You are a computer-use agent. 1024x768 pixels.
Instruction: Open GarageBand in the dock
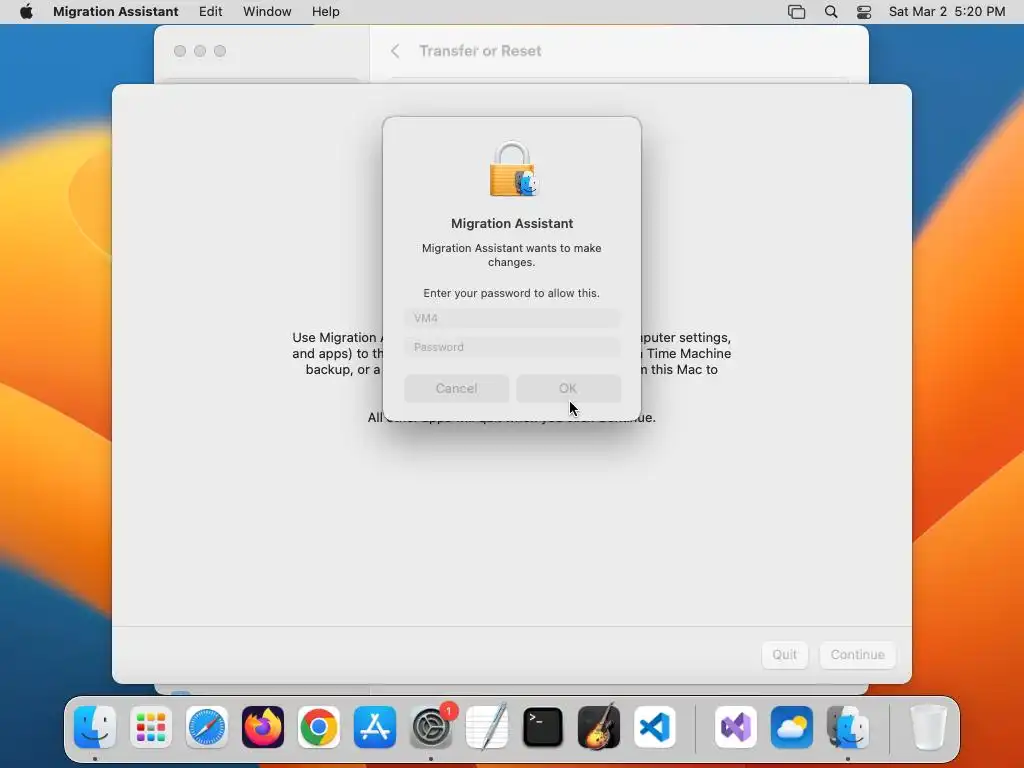point(599,727)
